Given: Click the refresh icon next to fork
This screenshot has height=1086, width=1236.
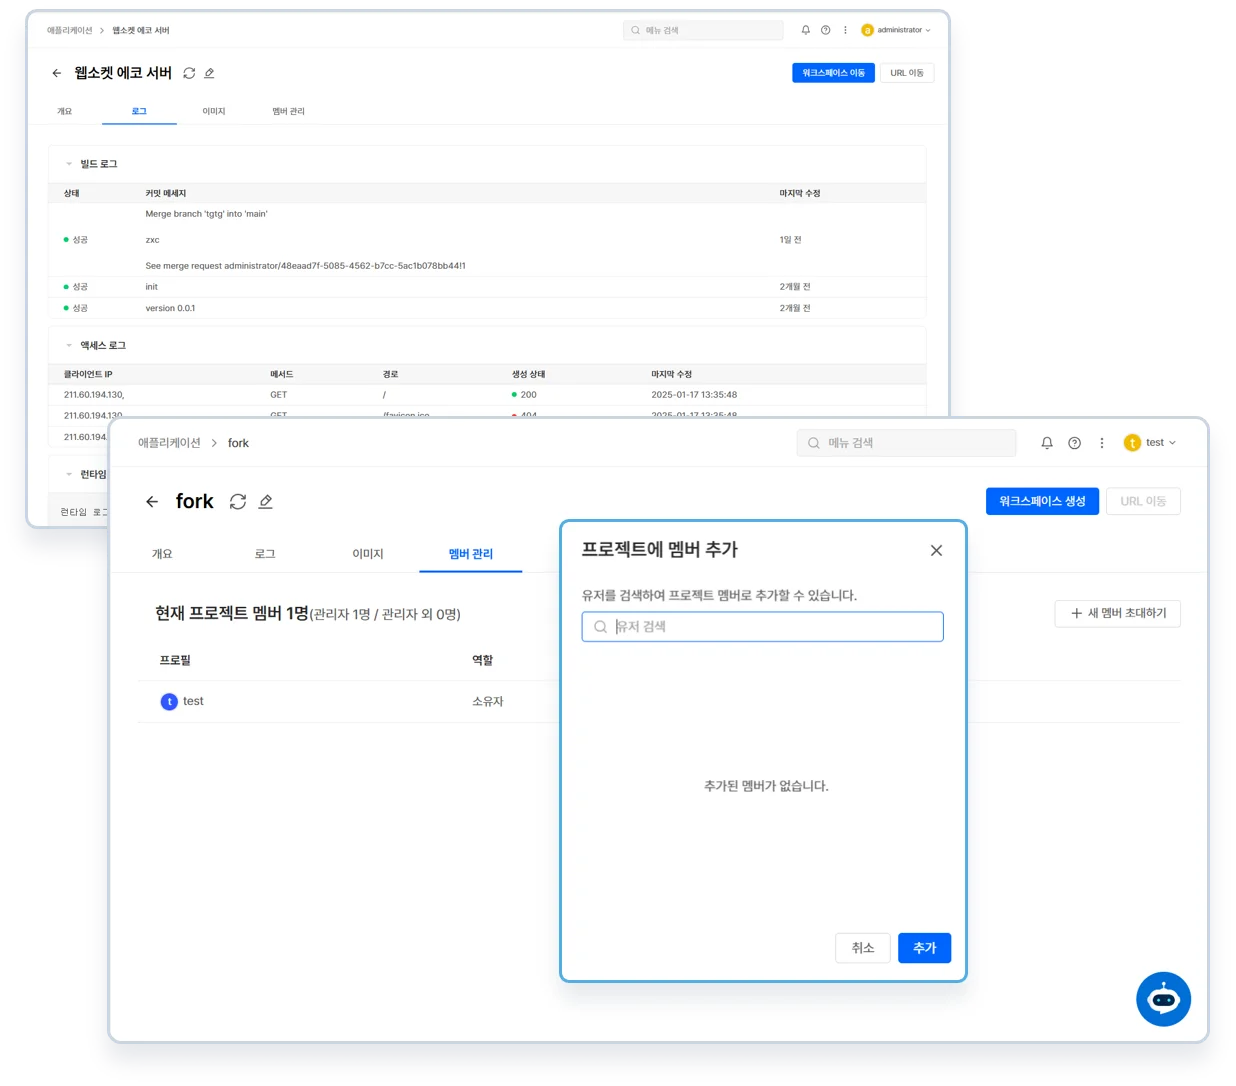Looking at the screenshot, I should pyautogui.click(x=238, y=502).
